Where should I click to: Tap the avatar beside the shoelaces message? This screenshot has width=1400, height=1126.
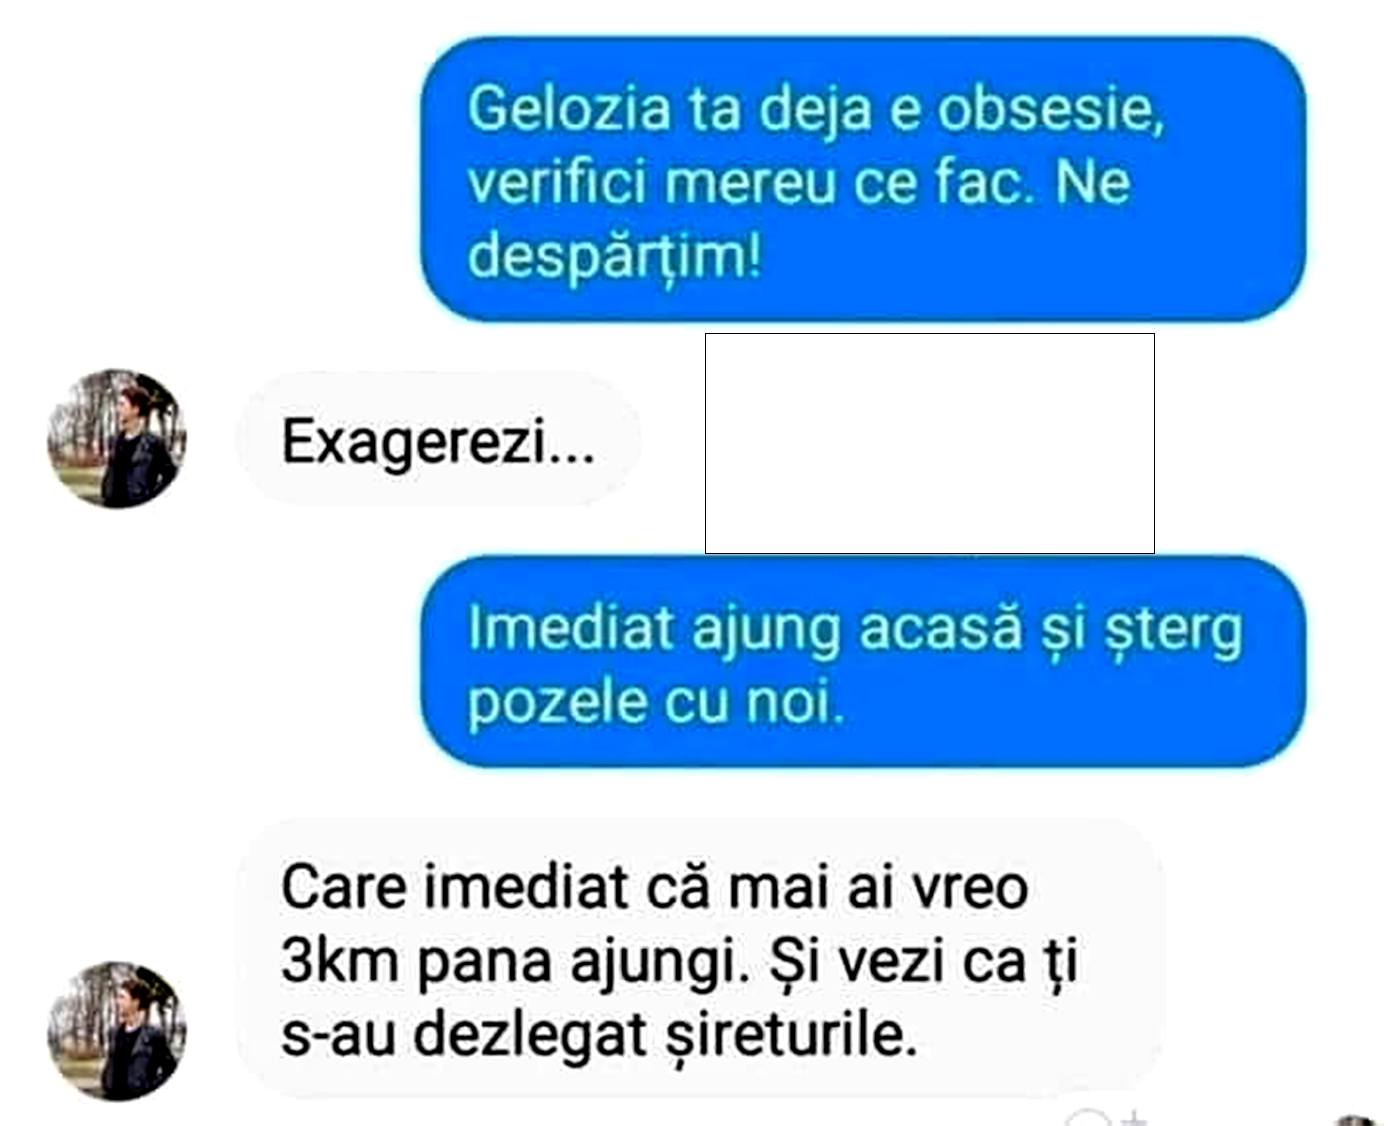point(117,1031)
